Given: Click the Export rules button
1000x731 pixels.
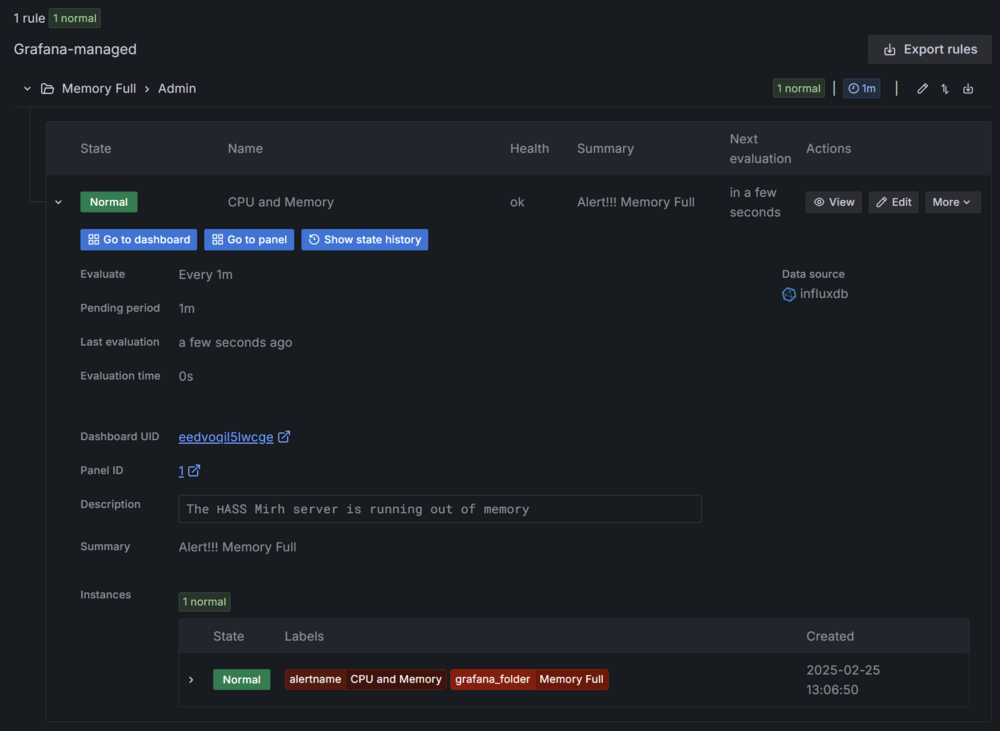Looking at the screenshot, I should pyautogui.click(x=929, y=49).
